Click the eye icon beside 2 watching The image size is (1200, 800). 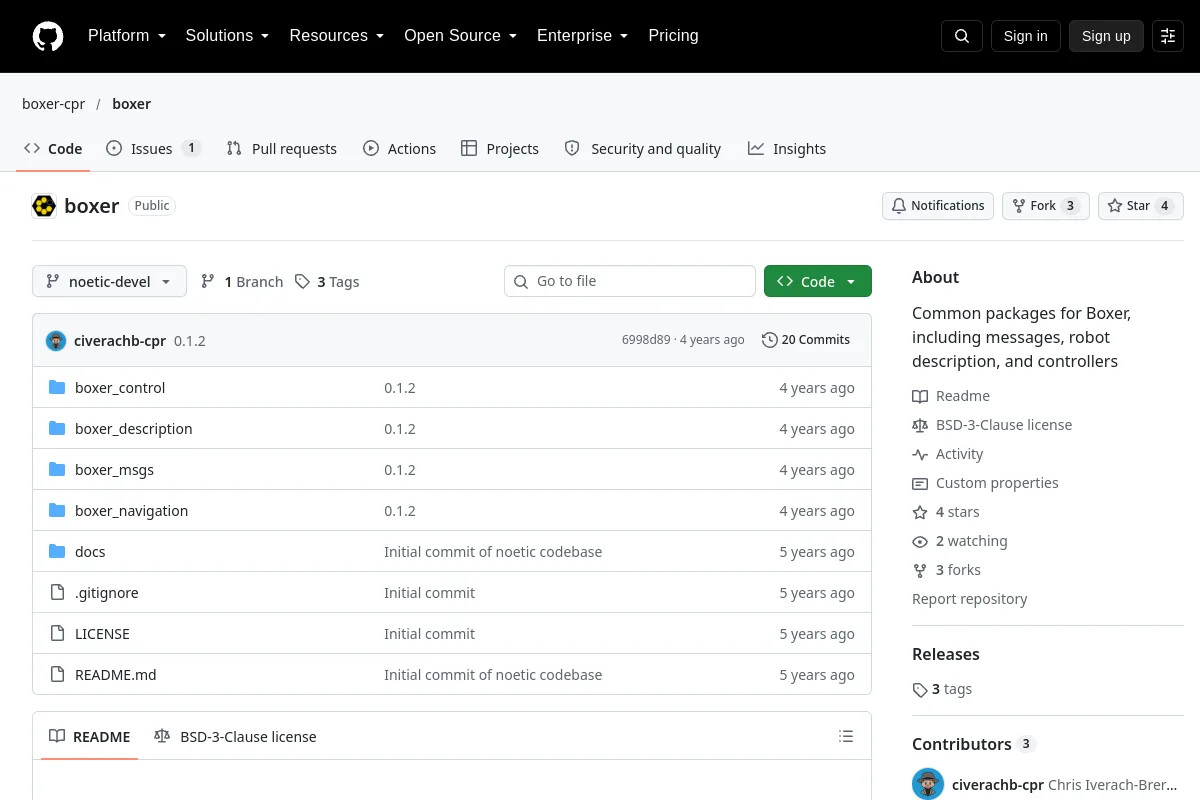click(x=920, y=541)
